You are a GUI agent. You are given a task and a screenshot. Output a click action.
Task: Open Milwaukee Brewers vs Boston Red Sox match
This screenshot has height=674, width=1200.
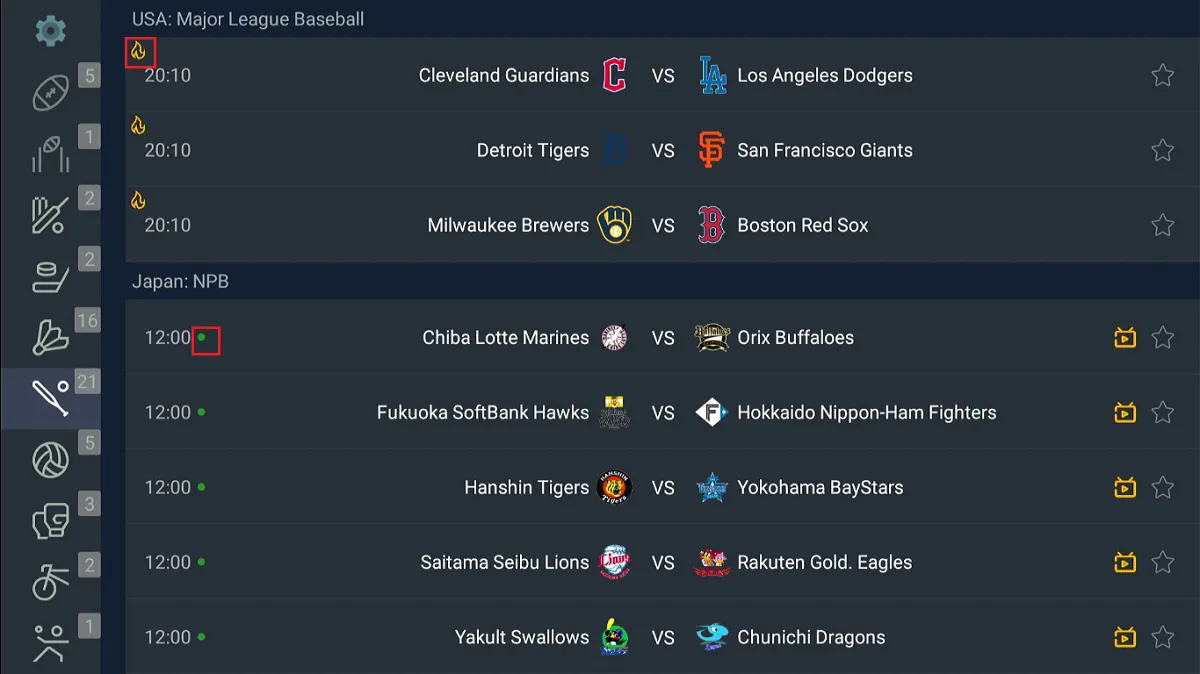point(660,225)
